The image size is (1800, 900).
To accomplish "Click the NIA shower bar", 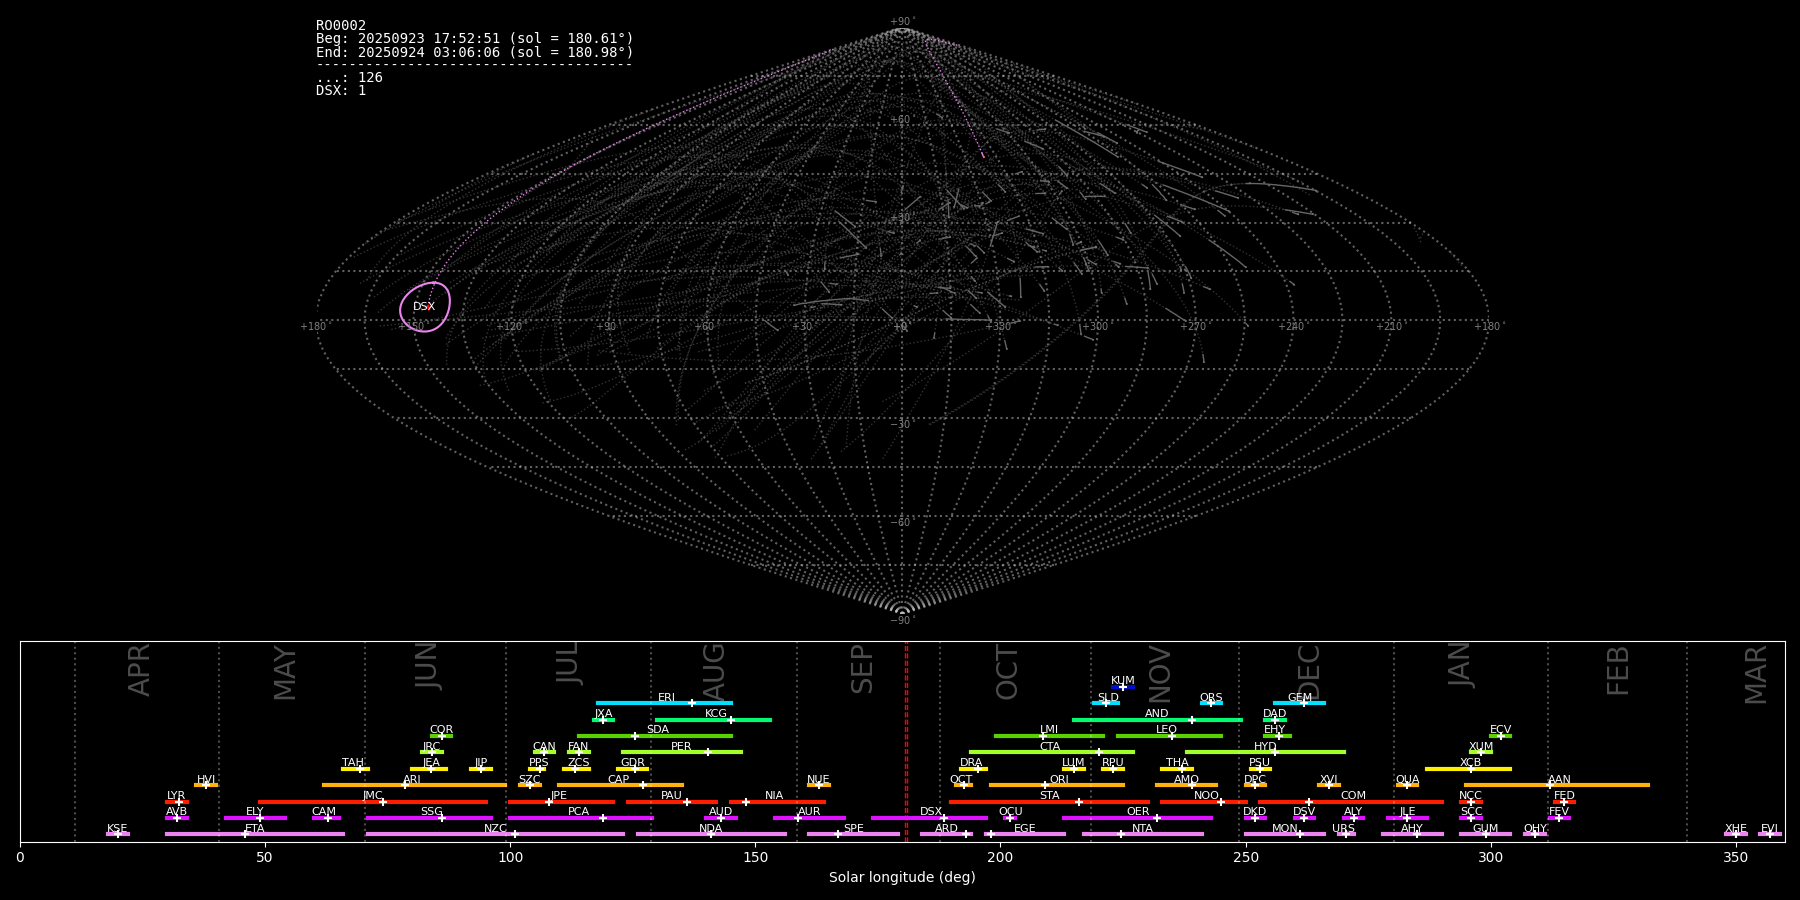I will (777, 802).
